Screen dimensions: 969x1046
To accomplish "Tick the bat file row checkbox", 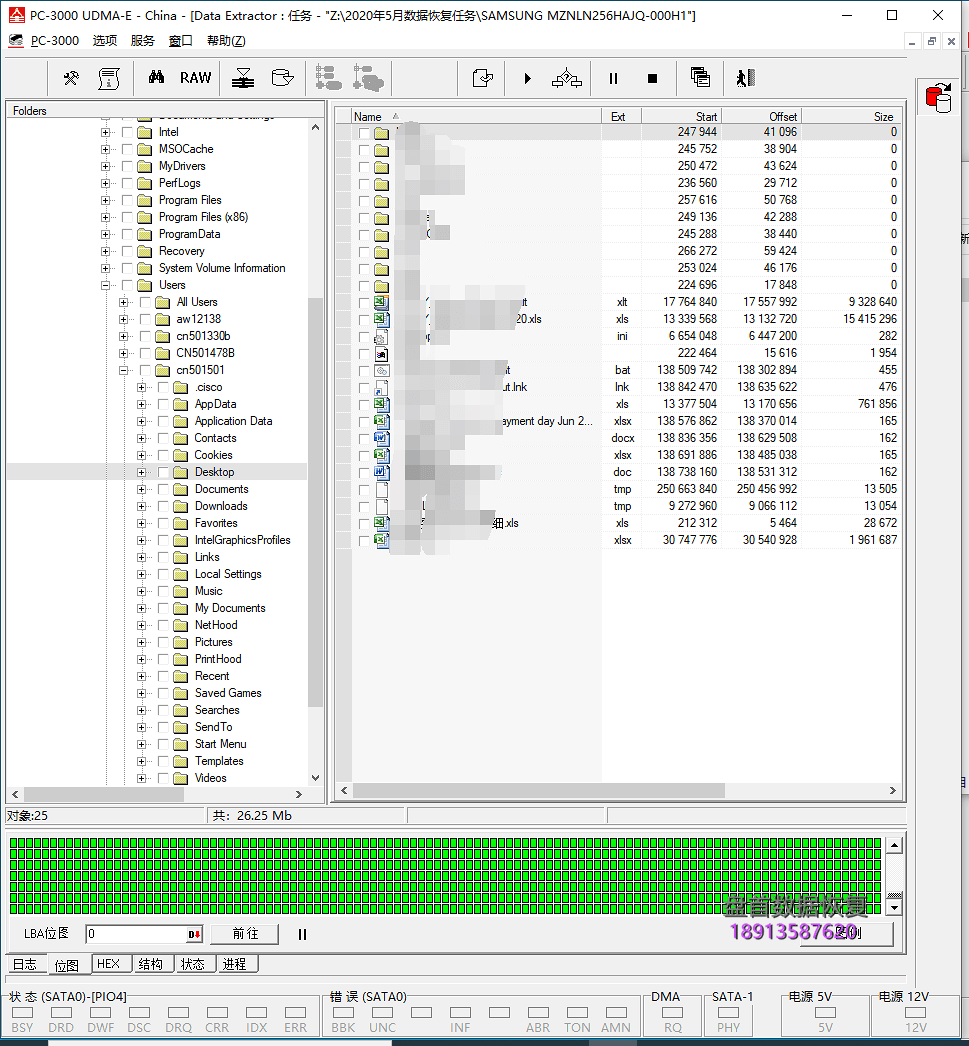I will click(x=363, y=371).
